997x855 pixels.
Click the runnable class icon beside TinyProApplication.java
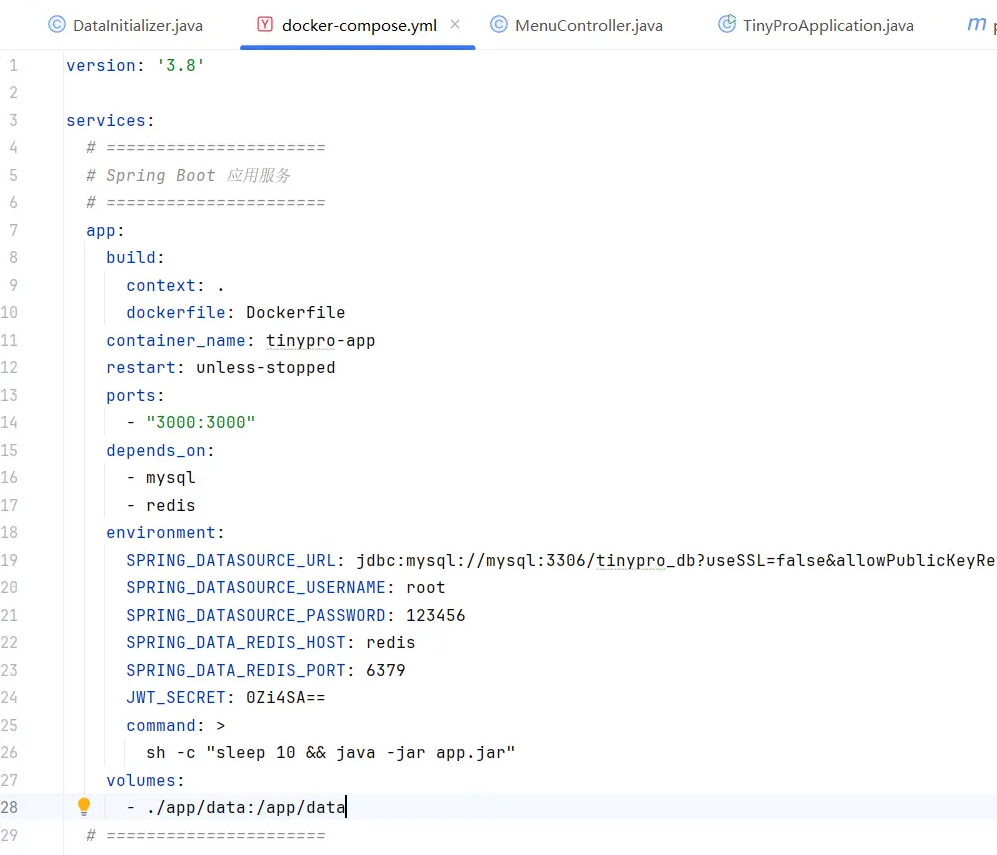[727, 25]
